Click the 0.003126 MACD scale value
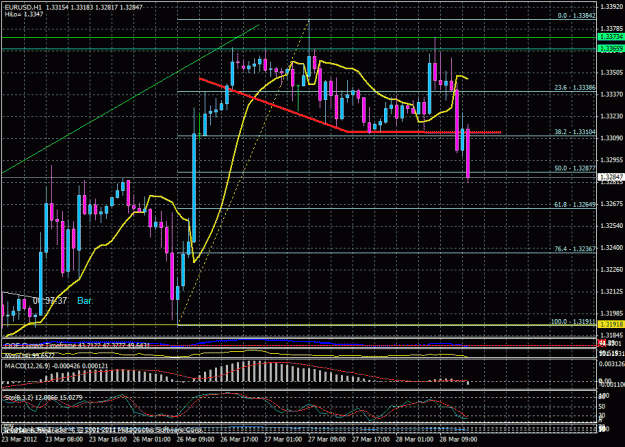 coord(612,364)
